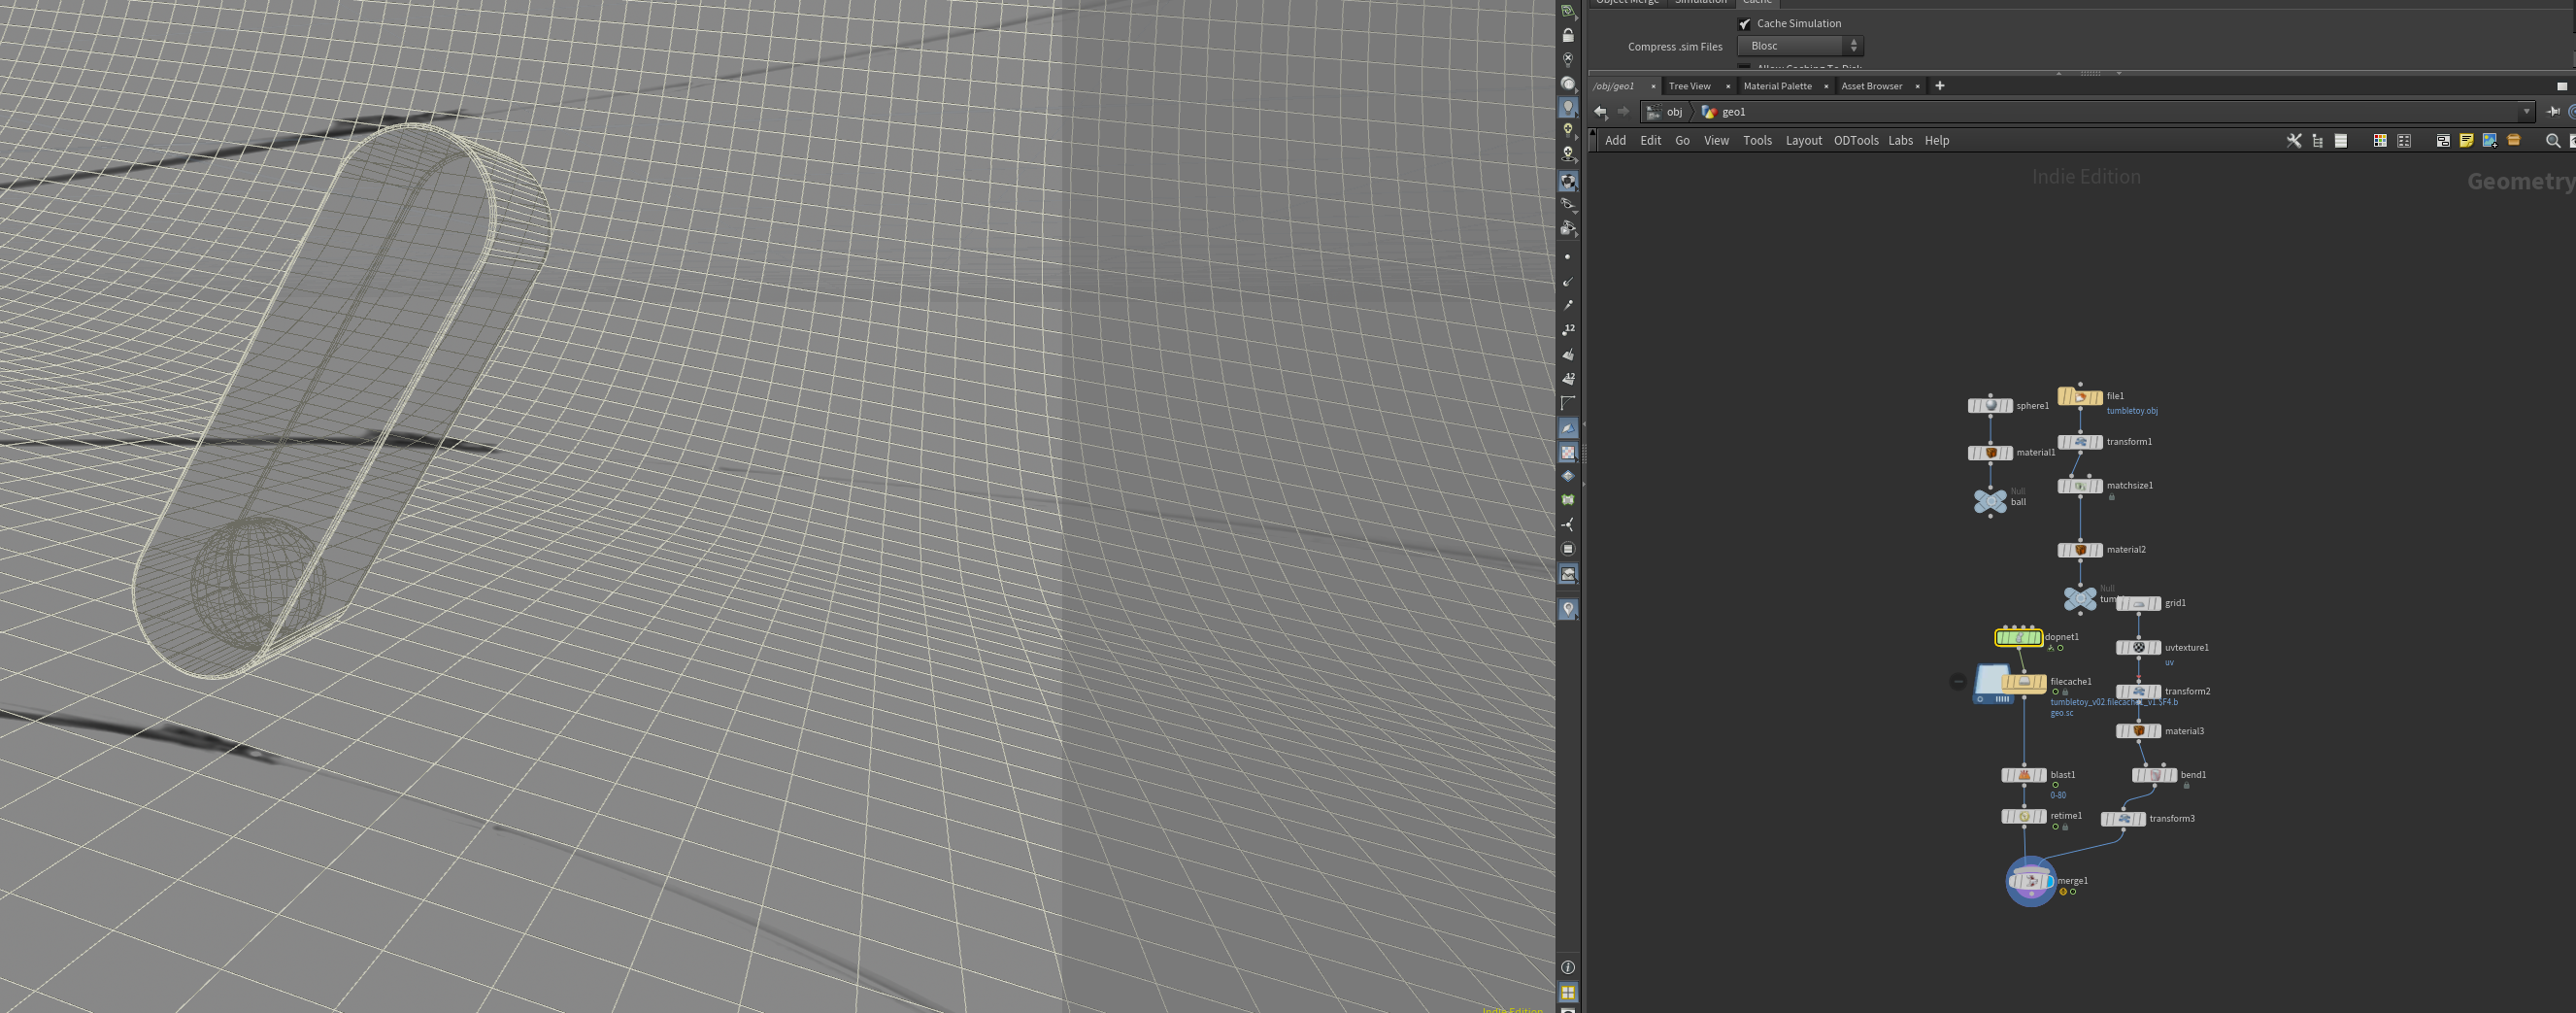The width and height of the screenshot is (2576, 1013).
Task: Toggle the primitive normals viewport display button
Action: [1568, 355]
